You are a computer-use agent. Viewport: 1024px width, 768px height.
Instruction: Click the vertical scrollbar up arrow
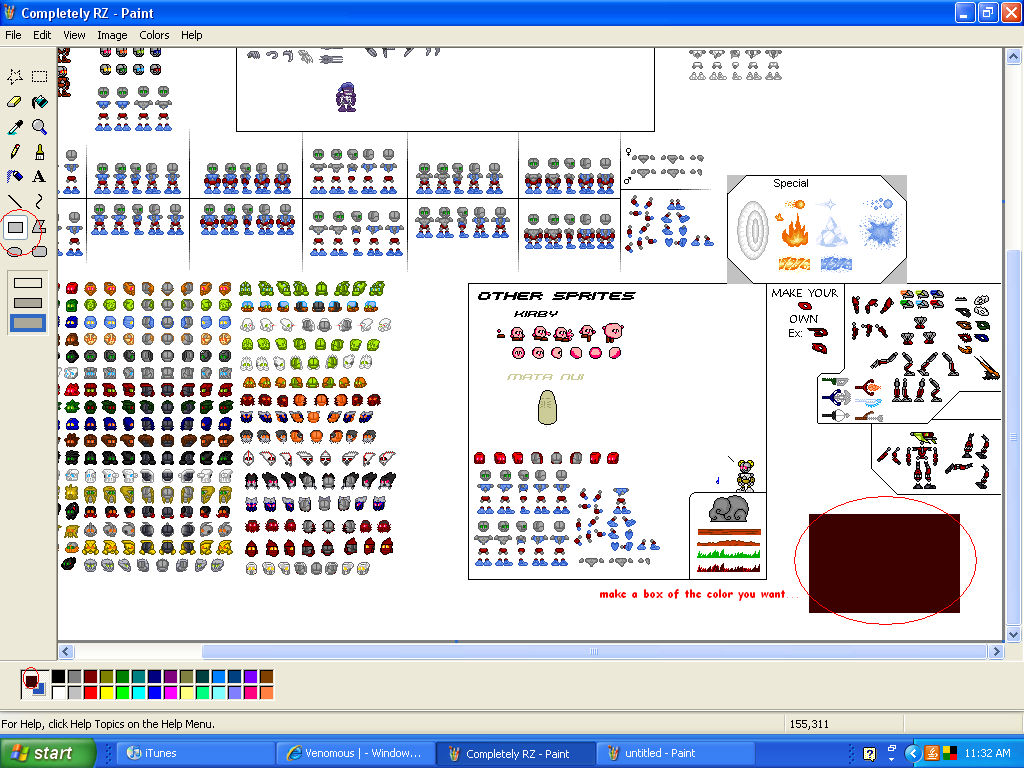[1014, 57]
